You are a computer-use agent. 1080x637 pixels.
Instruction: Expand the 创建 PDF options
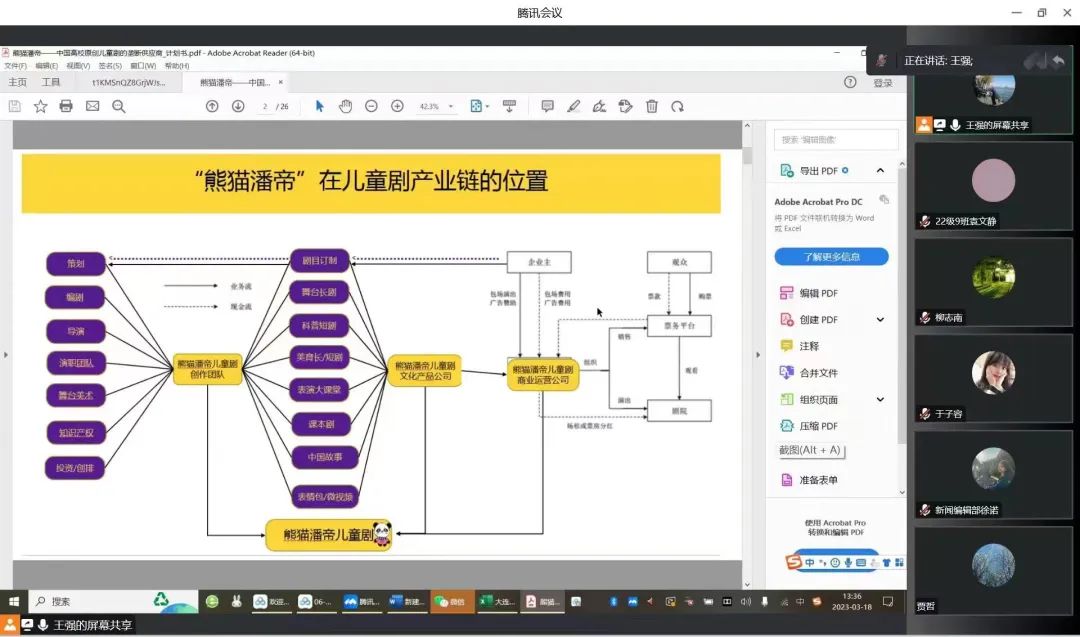coord(880,320)
